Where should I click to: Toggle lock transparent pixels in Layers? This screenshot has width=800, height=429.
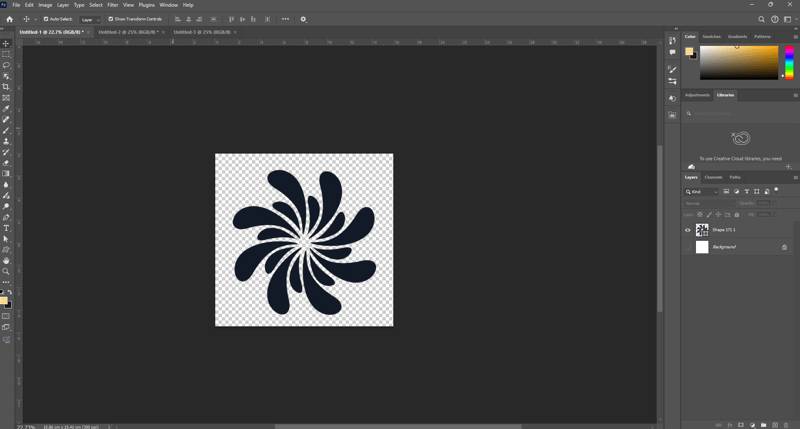click(x=700, y=215)
